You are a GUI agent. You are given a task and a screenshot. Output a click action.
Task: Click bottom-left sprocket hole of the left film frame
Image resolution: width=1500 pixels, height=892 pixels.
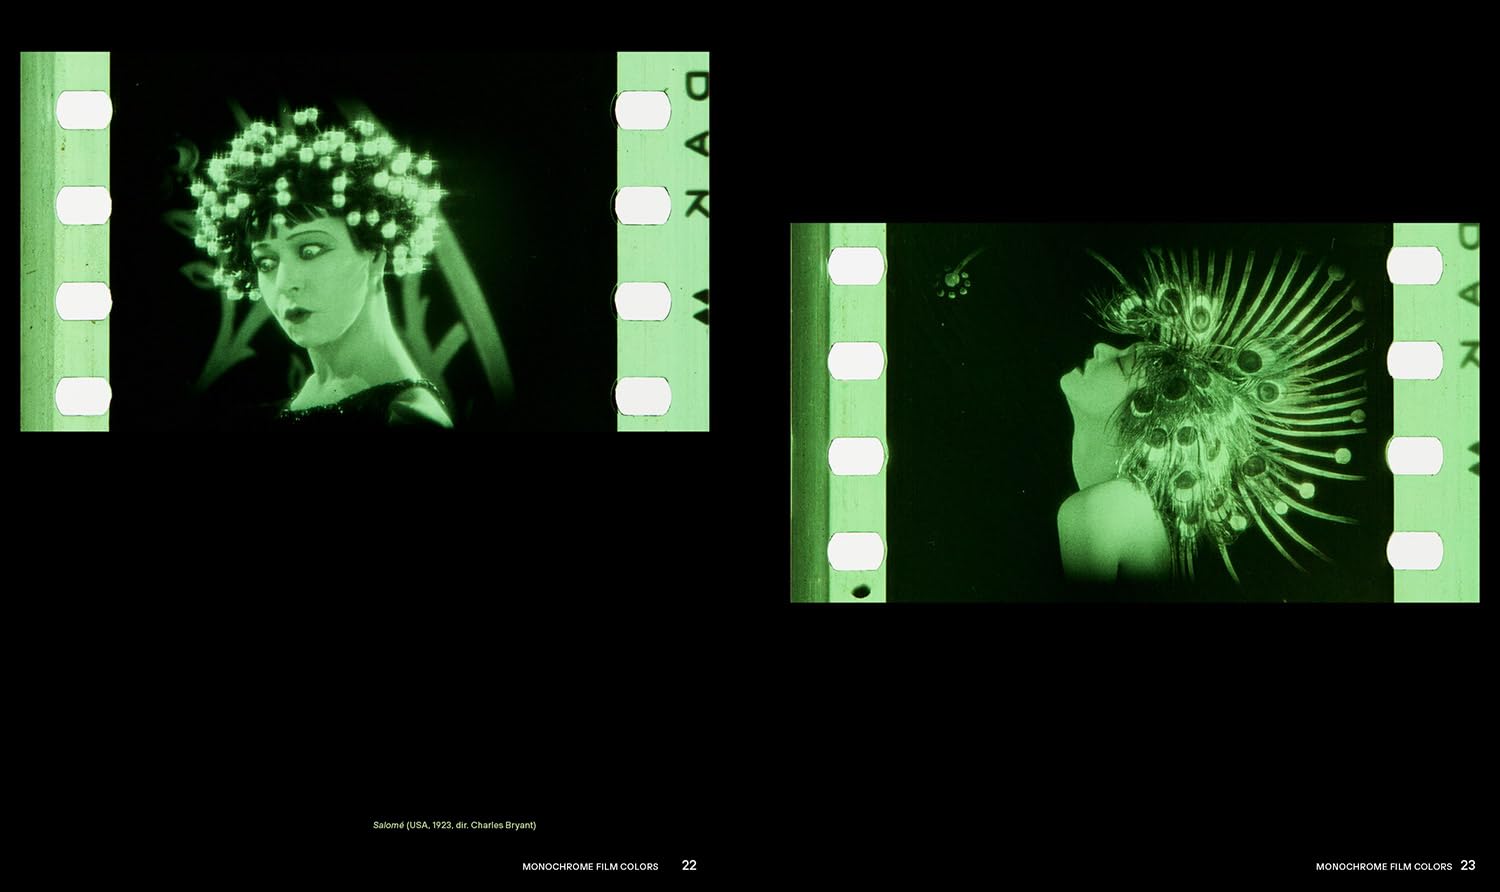click(83, 396)
